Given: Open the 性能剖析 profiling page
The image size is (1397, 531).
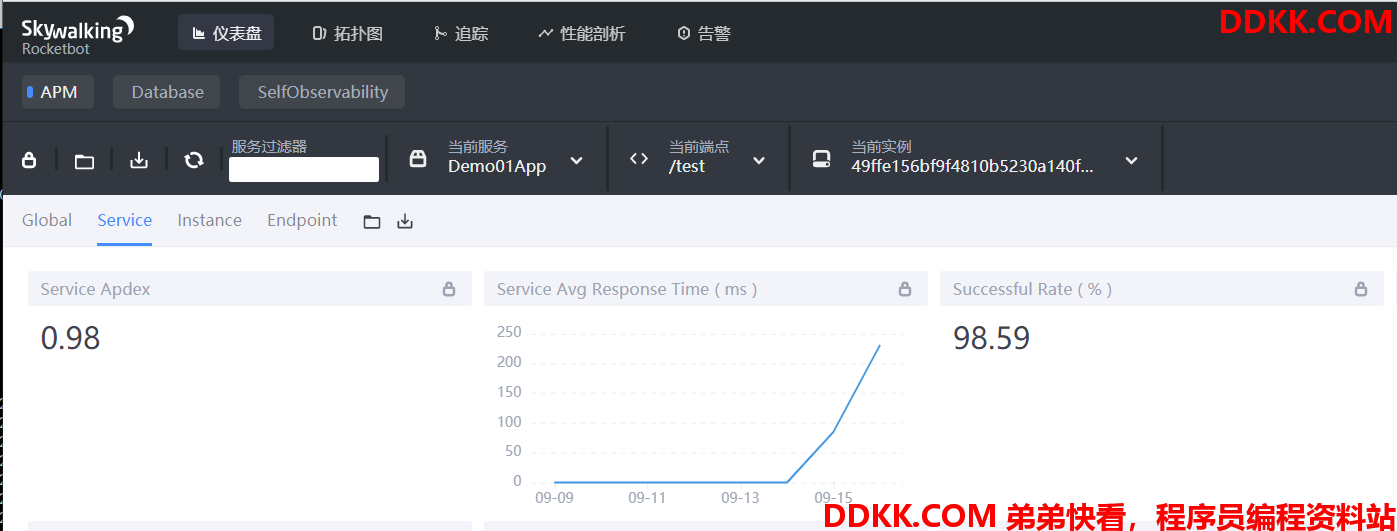Looking at the screenshot, I should coord(581,33).
